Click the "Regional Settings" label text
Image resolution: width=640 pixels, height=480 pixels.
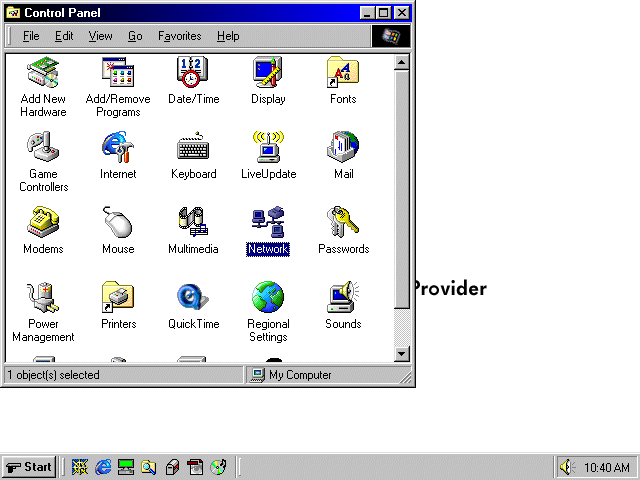(268, 330)
